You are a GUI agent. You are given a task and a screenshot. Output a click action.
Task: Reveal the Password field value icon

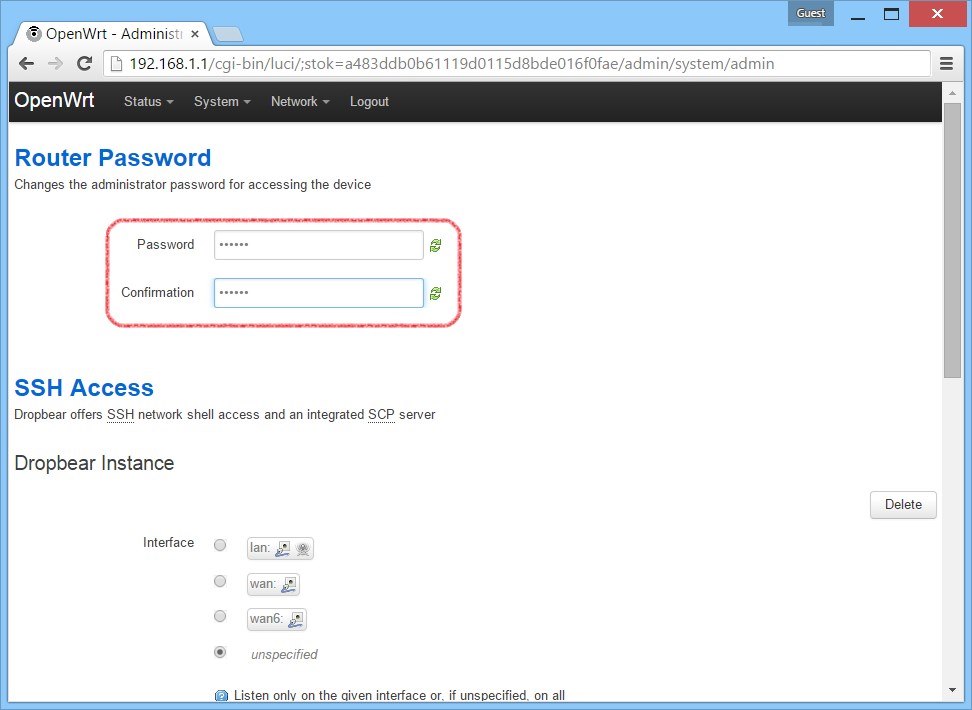pos(435,246)
